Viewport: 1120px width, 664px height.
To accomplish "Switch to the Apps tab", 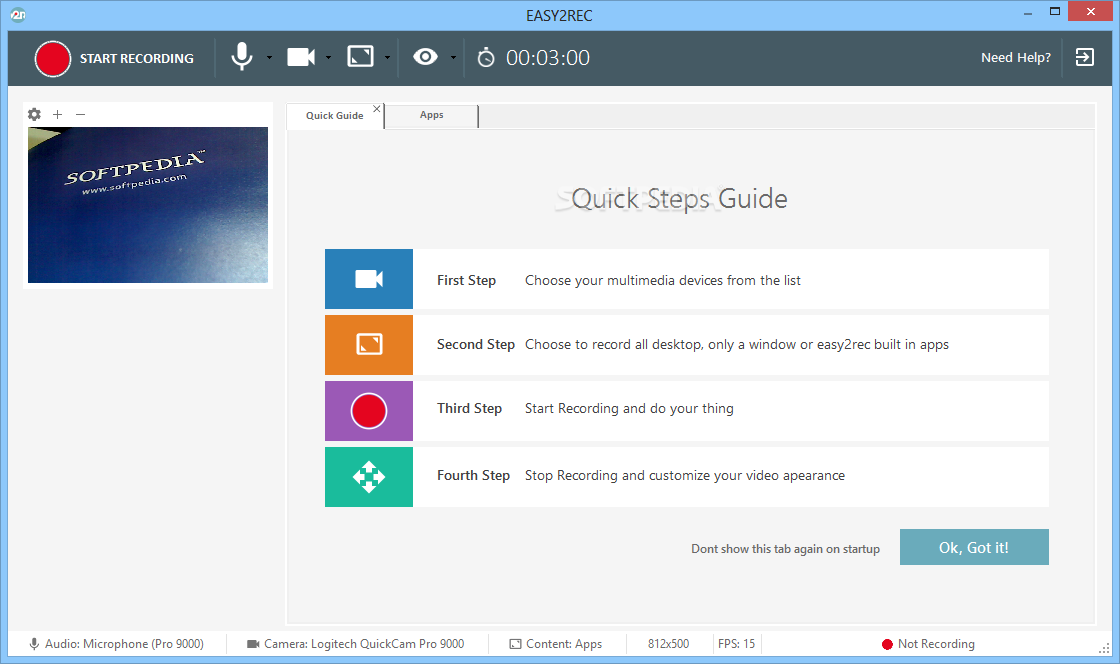I will point(431,115).
